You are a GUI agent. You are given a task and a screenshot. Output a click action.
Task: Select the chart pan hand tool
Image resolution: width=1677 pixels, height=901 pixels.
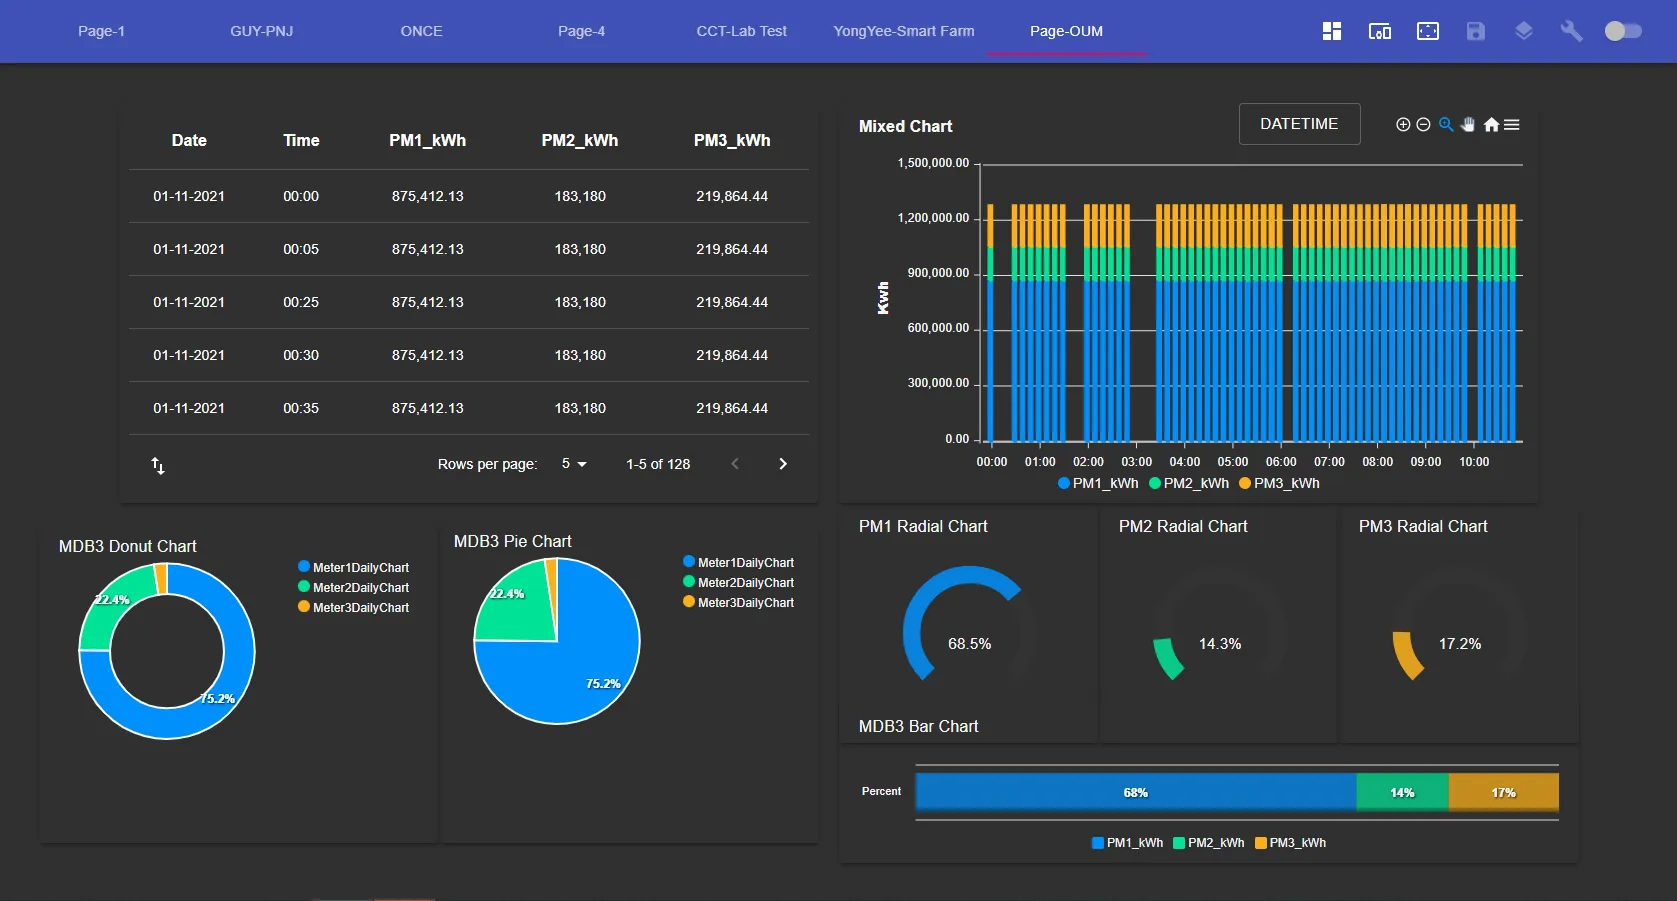(x=1468, y=125)
